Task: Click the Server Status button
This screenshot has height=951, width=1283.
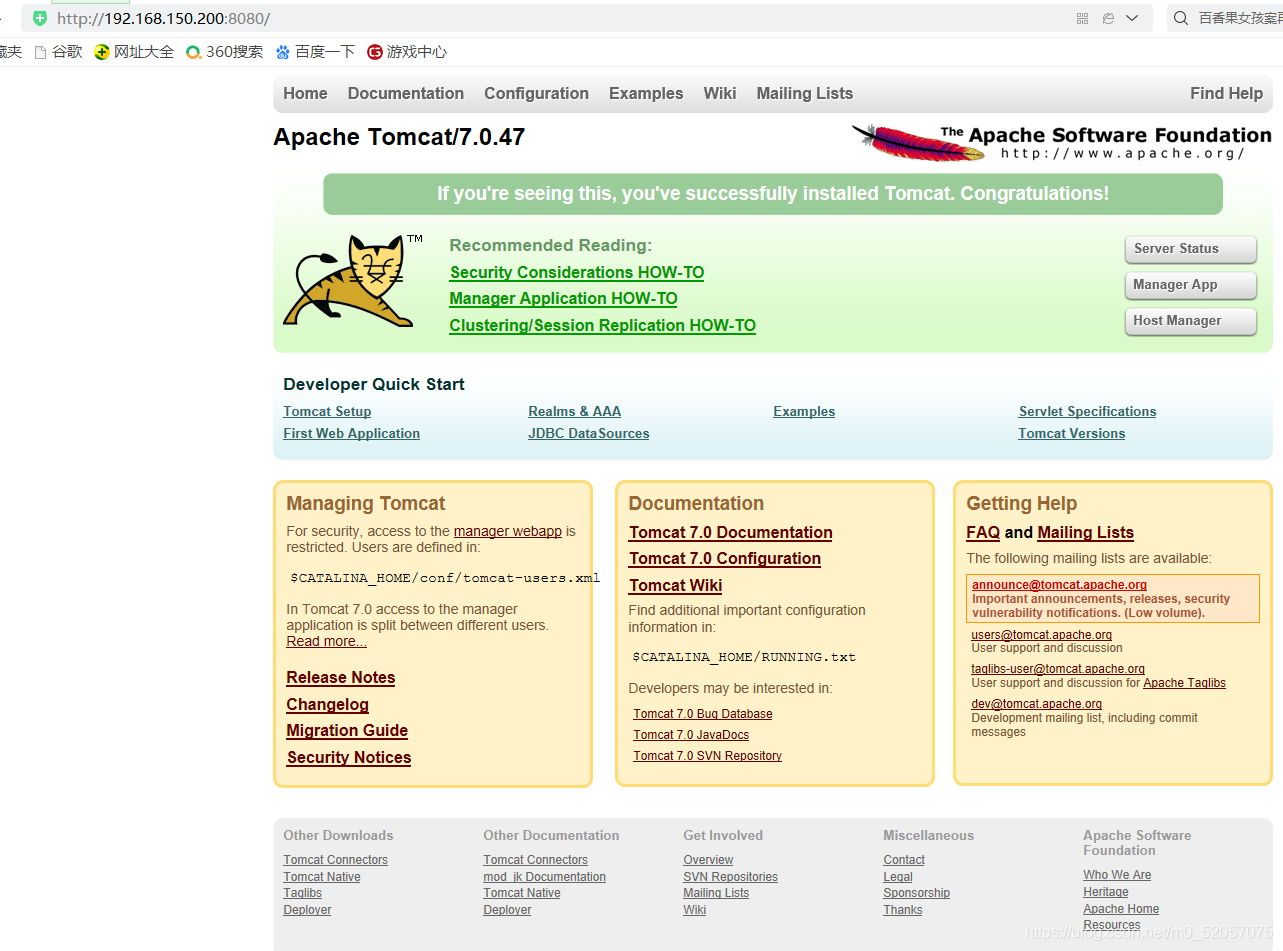Action: 1190,249
